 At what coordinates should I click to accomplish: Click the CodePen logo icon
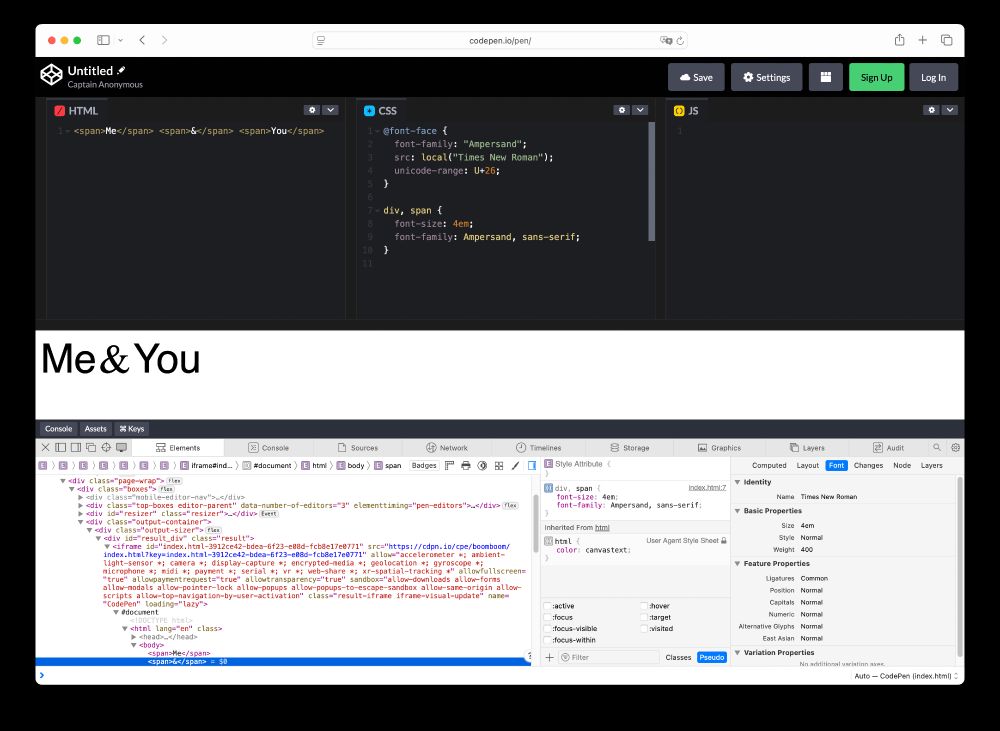click(51, 75)
